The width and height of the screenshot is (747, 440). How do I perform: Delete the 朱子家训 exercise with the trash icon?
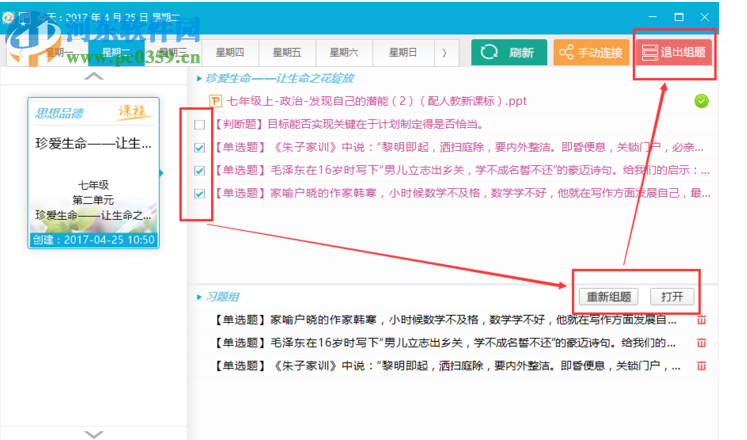coord(701,366)
